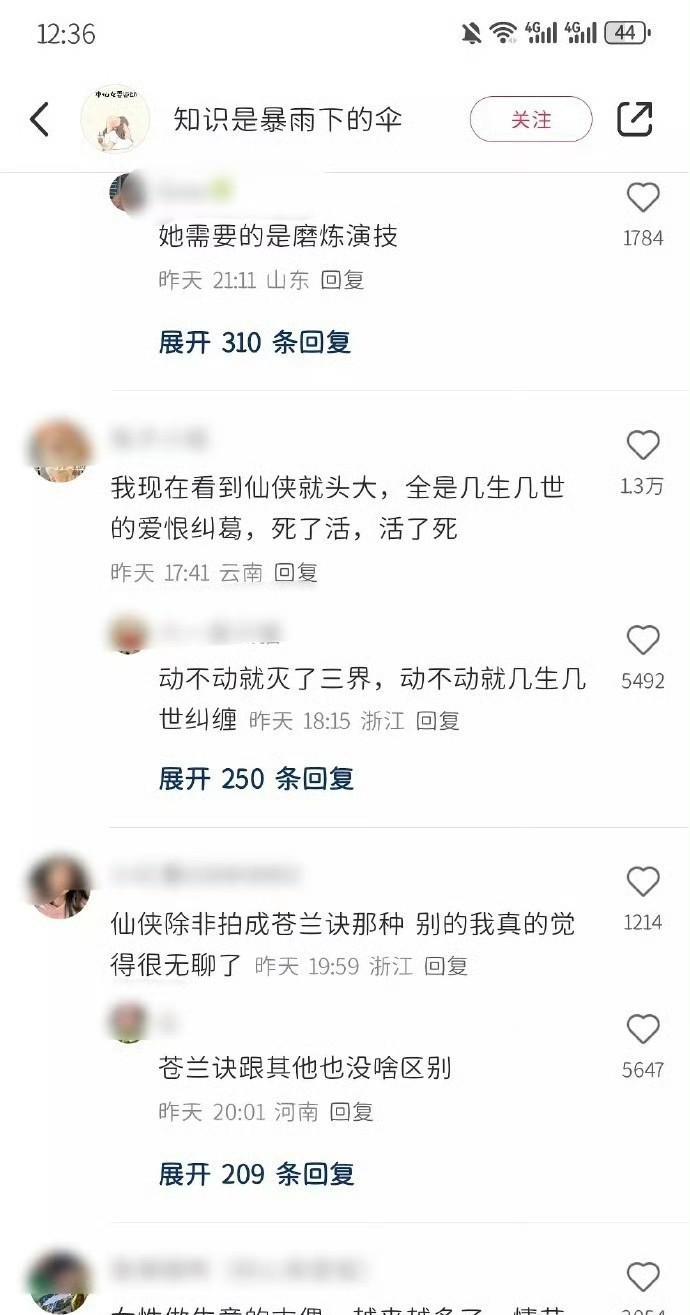Tap the heart on the 5647-like reply

tap(643, 1029)
